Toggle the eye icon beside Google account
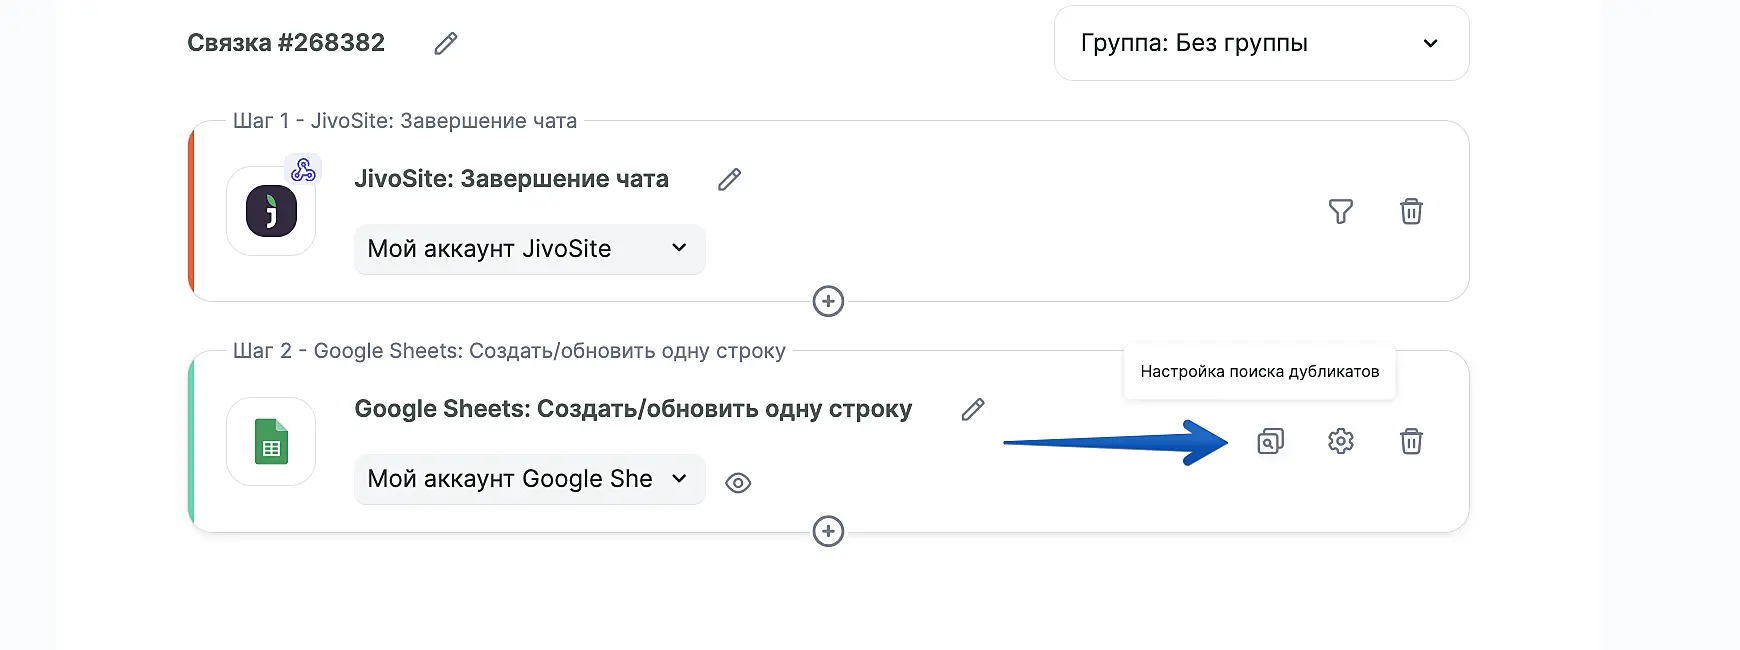This screenshot has width=1740, height=650. [738, 483]
